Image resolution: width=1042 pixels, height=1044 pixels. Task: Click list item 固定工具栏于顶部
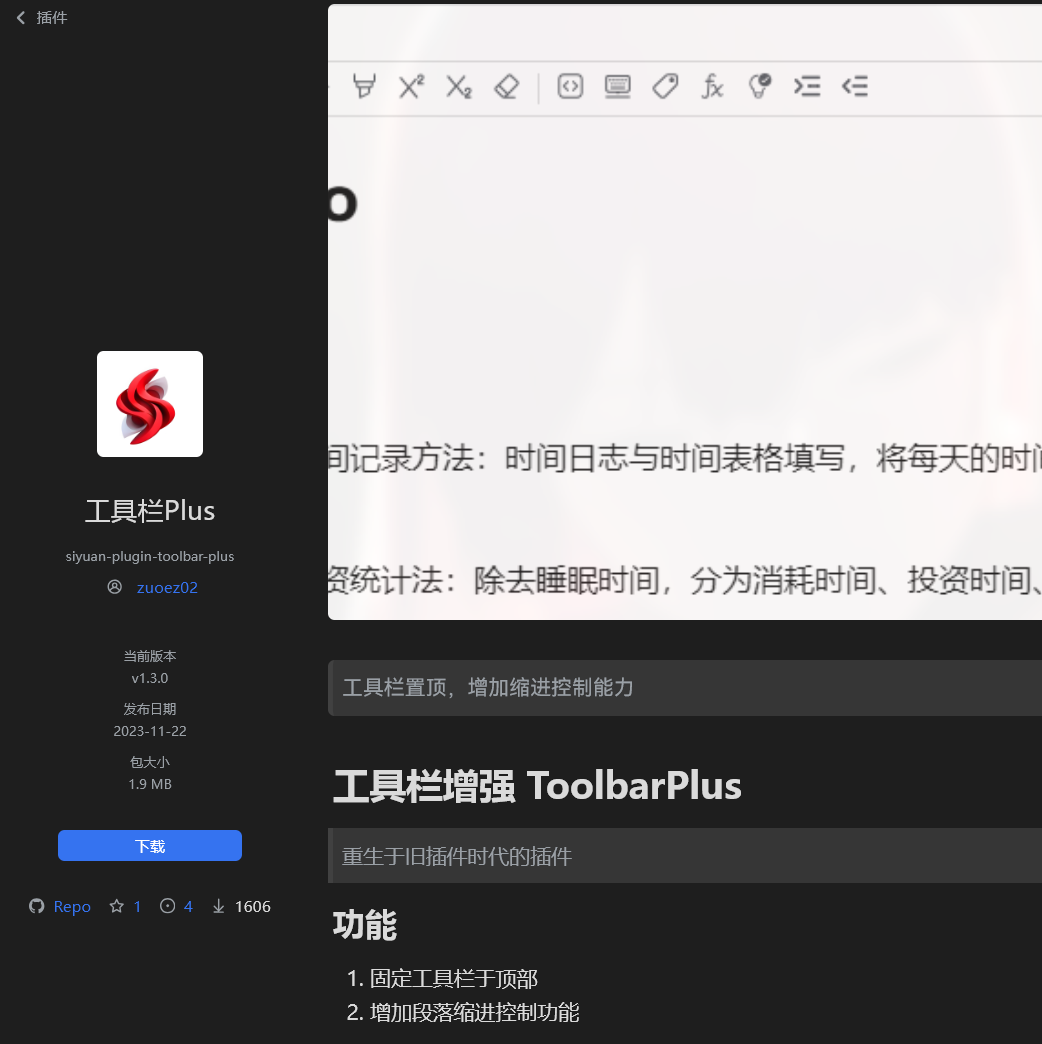click(x=453, y=979)
